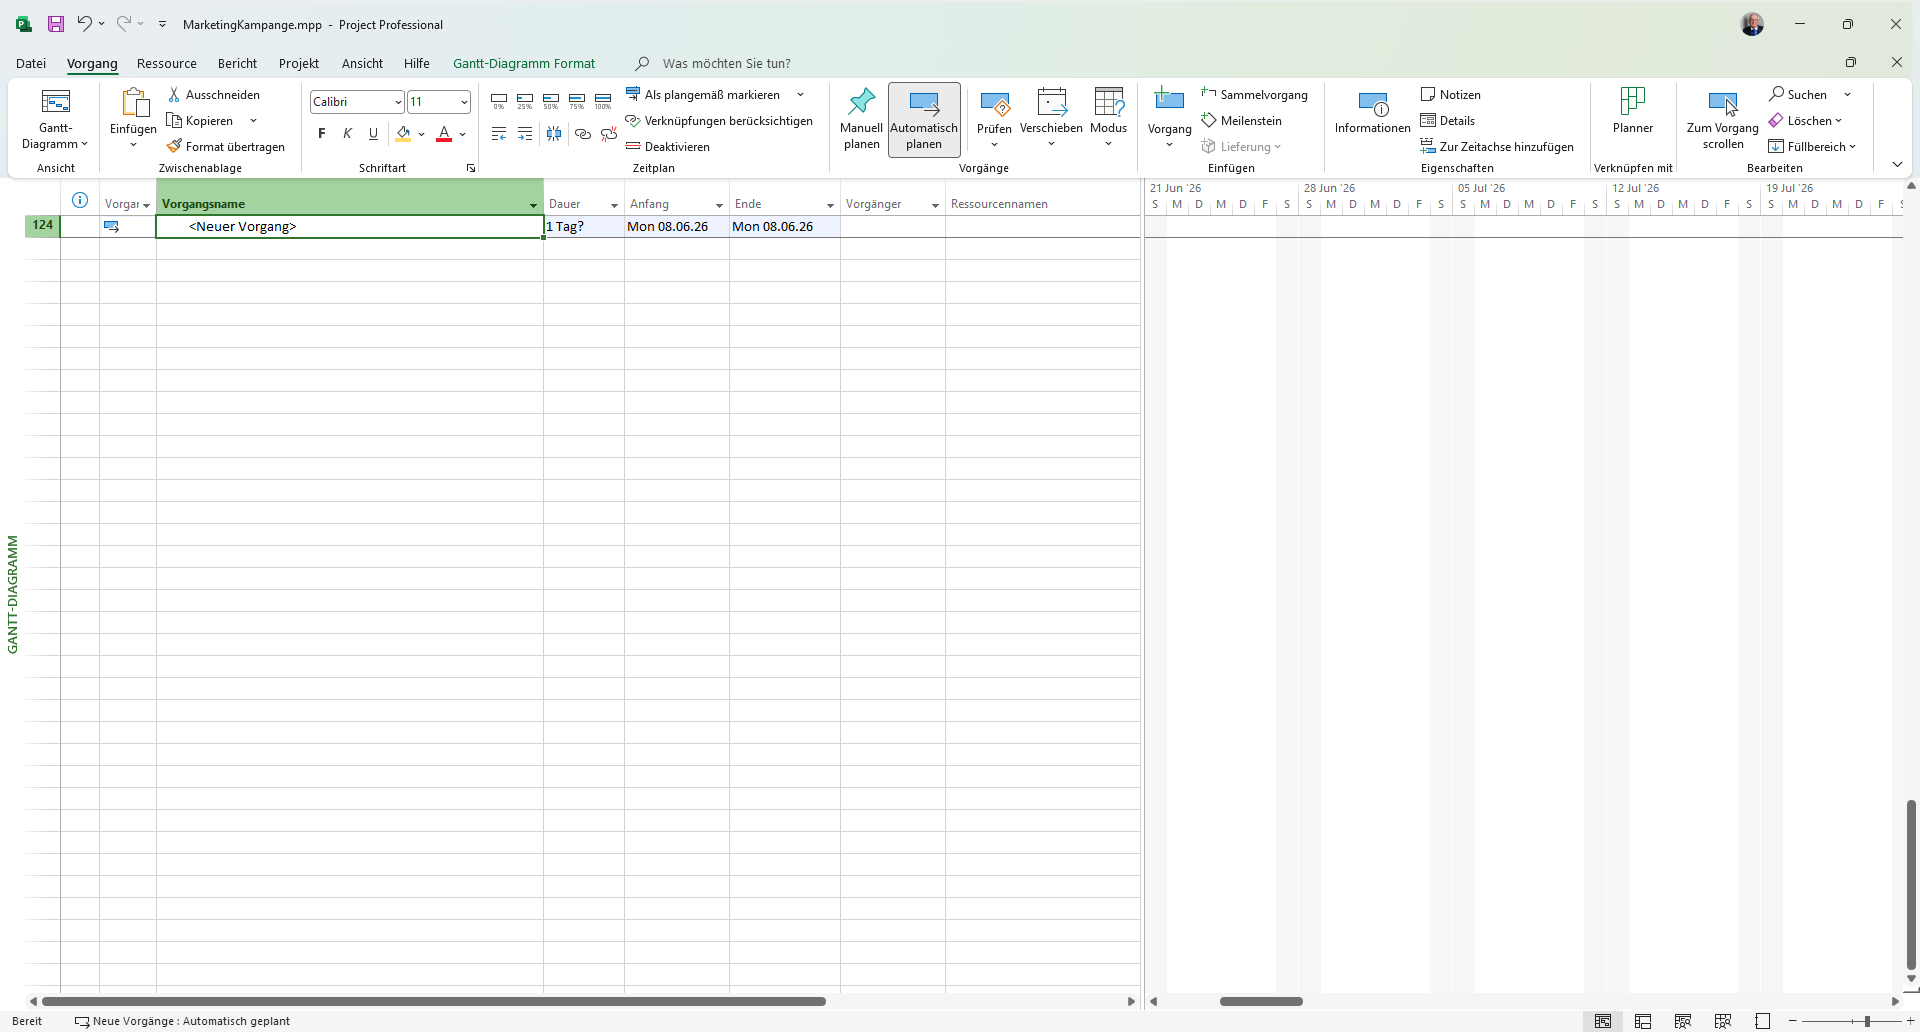Open the font size 11 dropdown
This screenshot has height=1032, width=1920.
(464, 102)
